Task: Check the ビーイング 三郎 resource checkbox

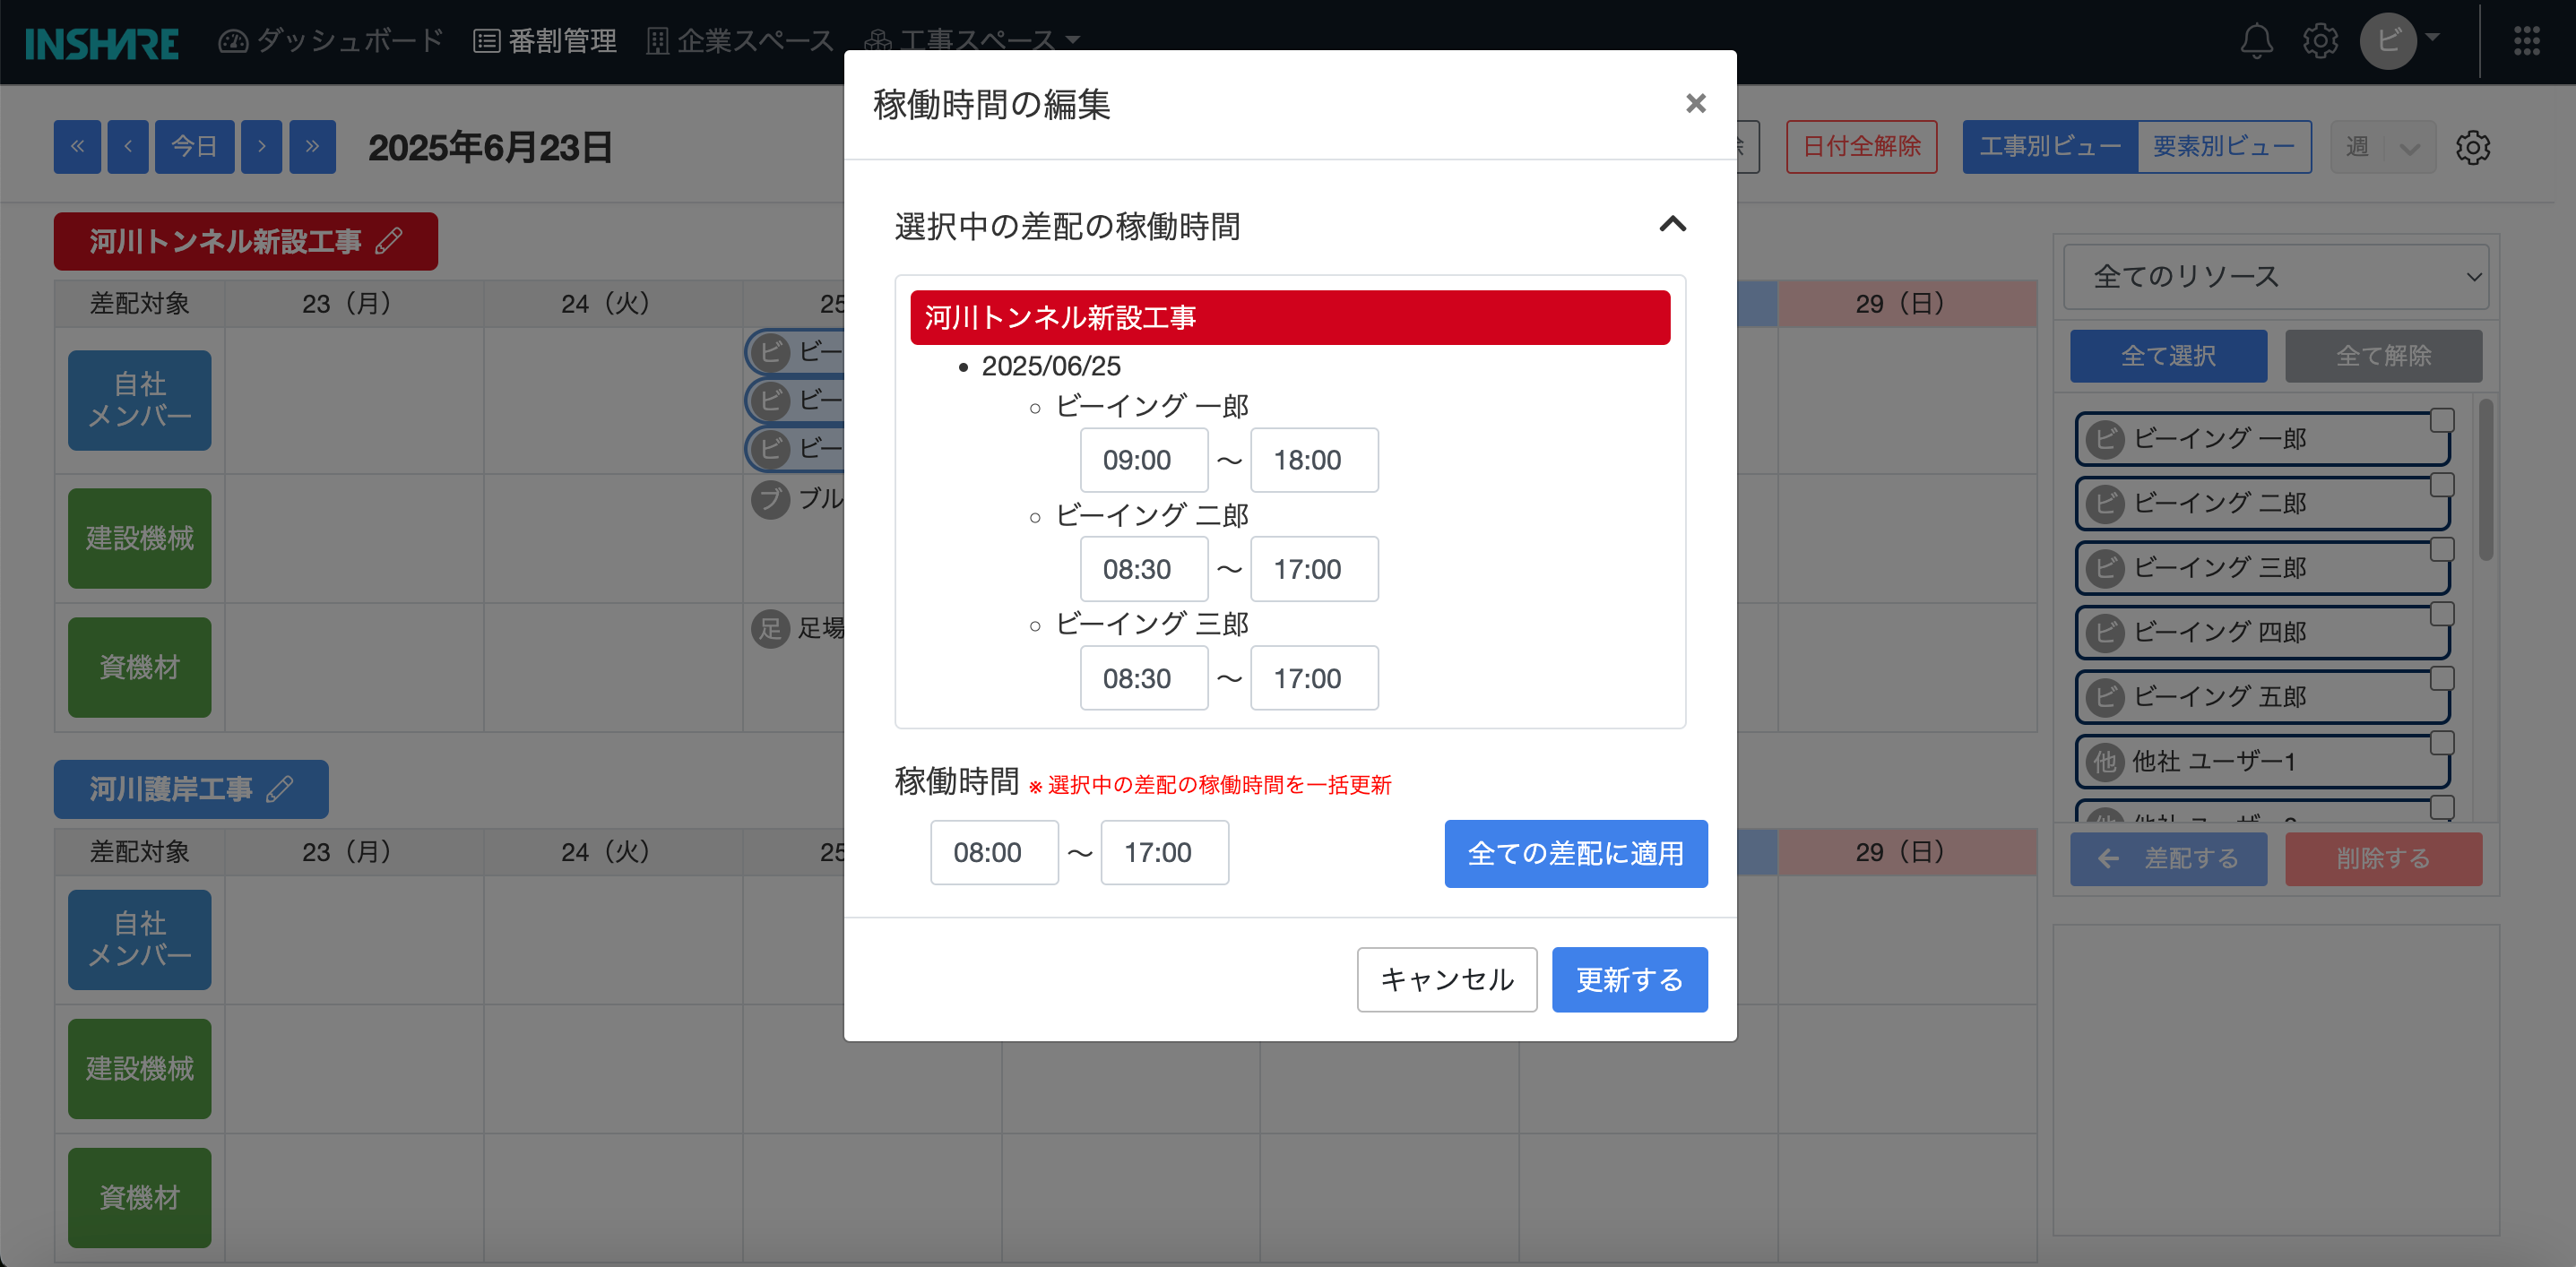Action: coord(2442,549)
